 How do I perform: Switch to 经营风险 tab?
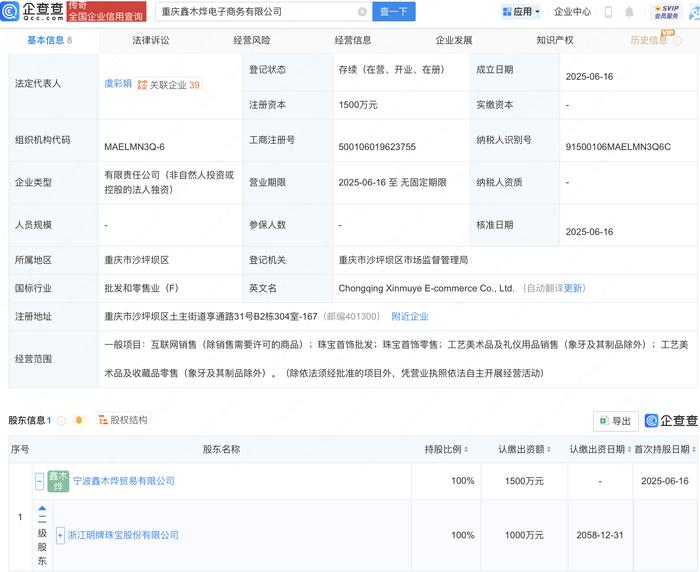point(252,40)
